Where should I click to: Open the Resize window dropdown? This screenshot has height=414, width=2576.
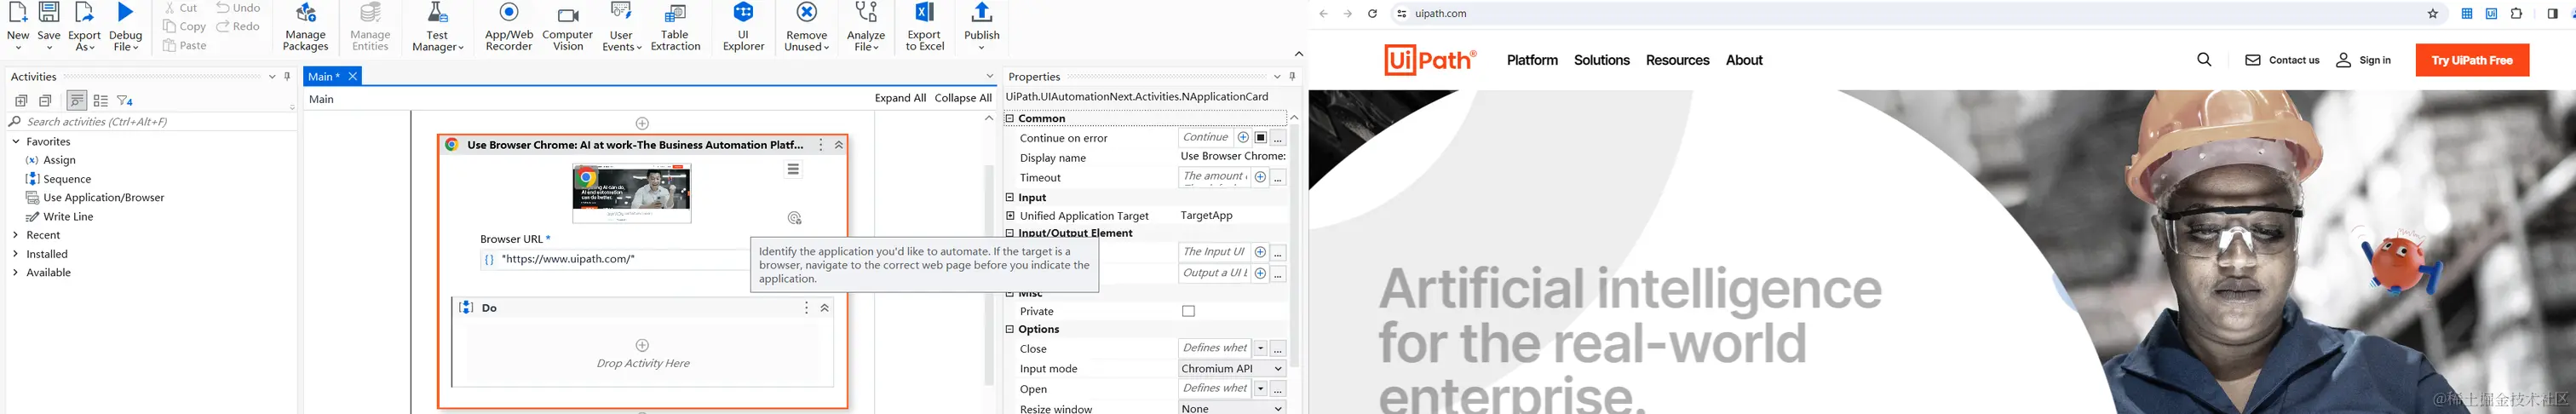(x=1232, y=408)
